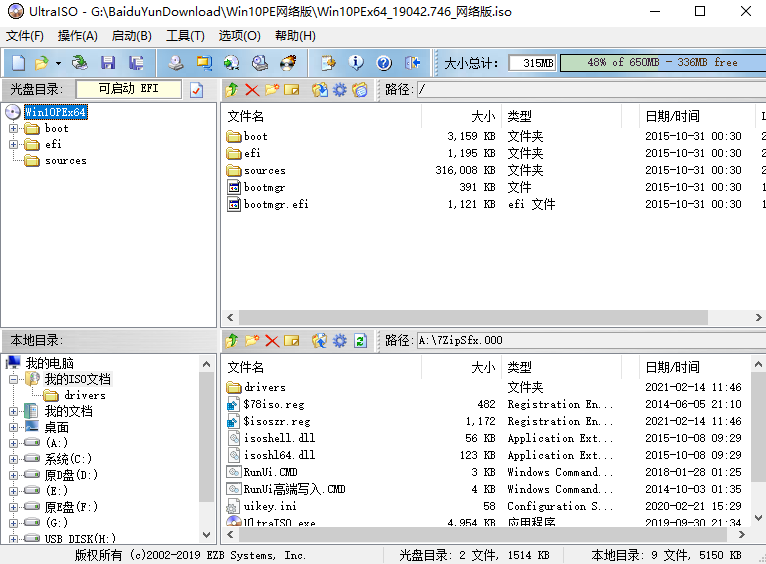Click the blue Help question mark icon

384,63
